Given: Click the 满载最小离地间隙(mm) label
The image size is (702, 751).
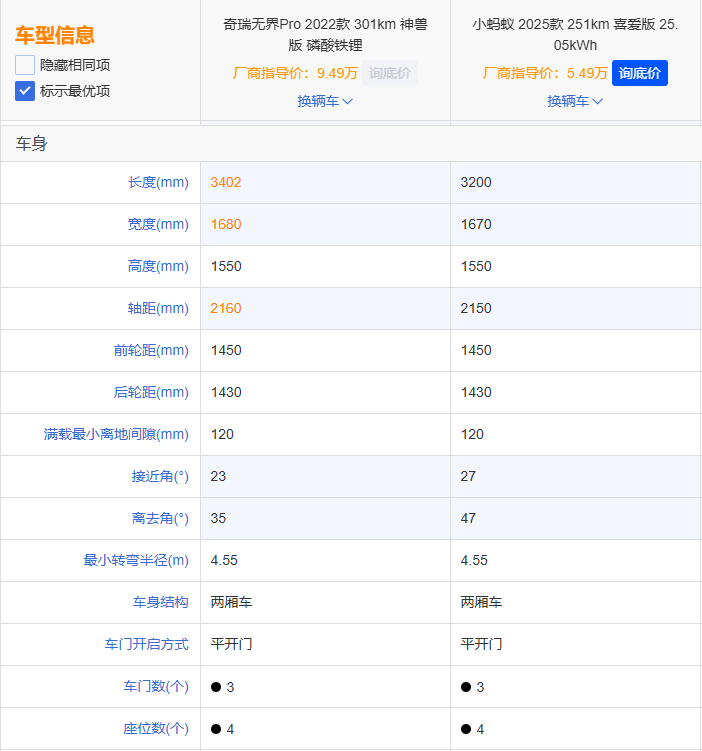Looking at the screenshot, I should [116, 434].
